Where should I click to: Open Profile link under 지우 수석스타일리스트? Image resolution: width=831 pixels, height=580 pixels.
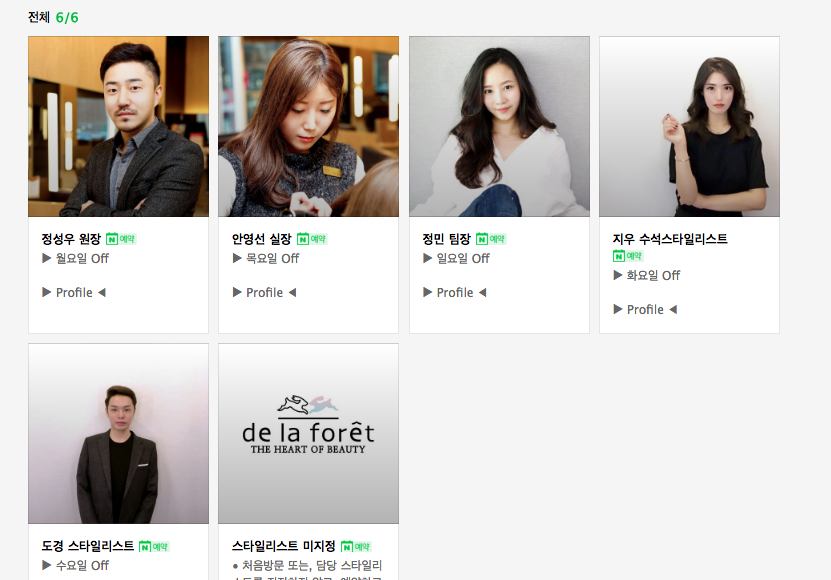coord(645,310)
